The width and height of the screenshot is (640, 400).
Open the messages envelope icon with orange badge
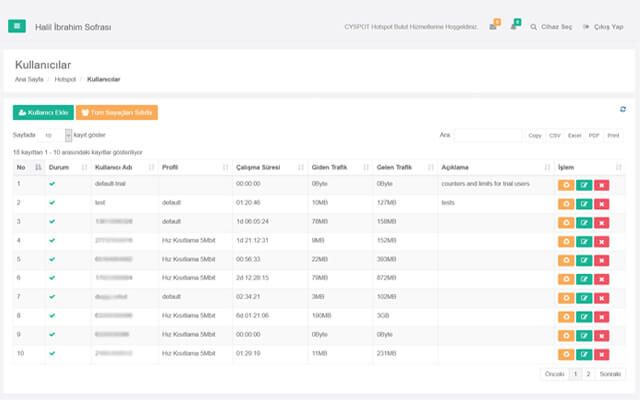coord(493,27)
